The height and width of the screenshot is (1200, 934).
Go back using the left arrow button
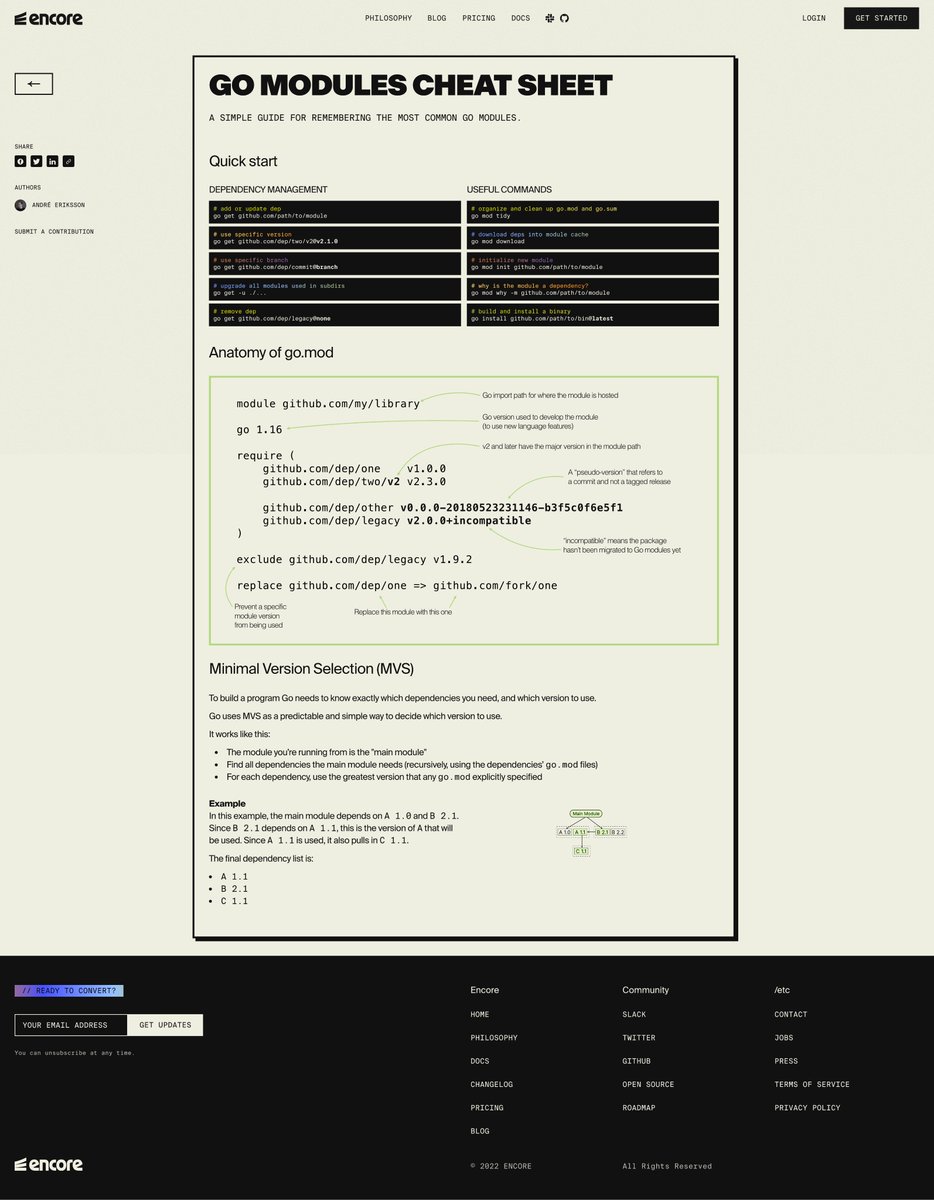[x=33, y=84]
